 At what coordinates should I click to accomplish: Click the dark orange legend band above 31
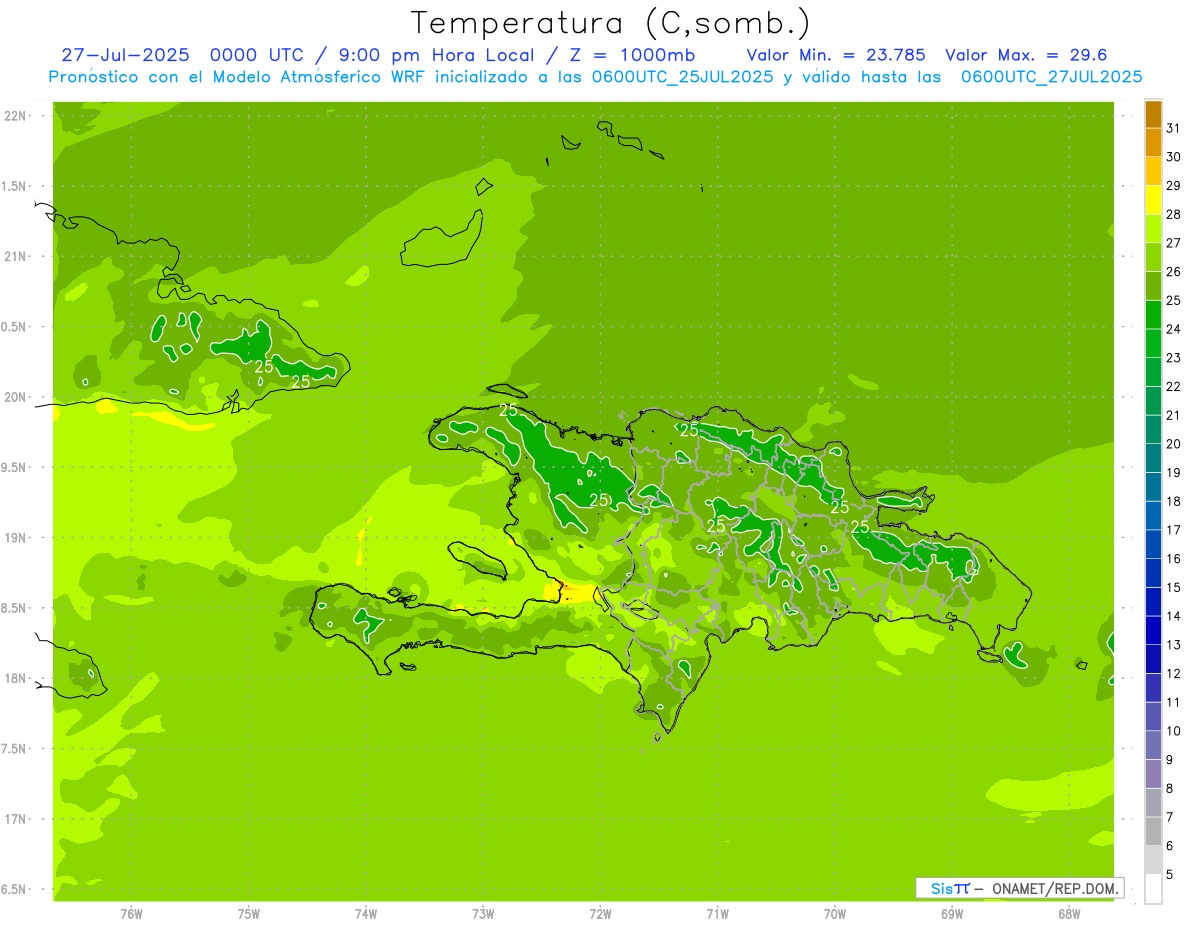[1153, 115]
